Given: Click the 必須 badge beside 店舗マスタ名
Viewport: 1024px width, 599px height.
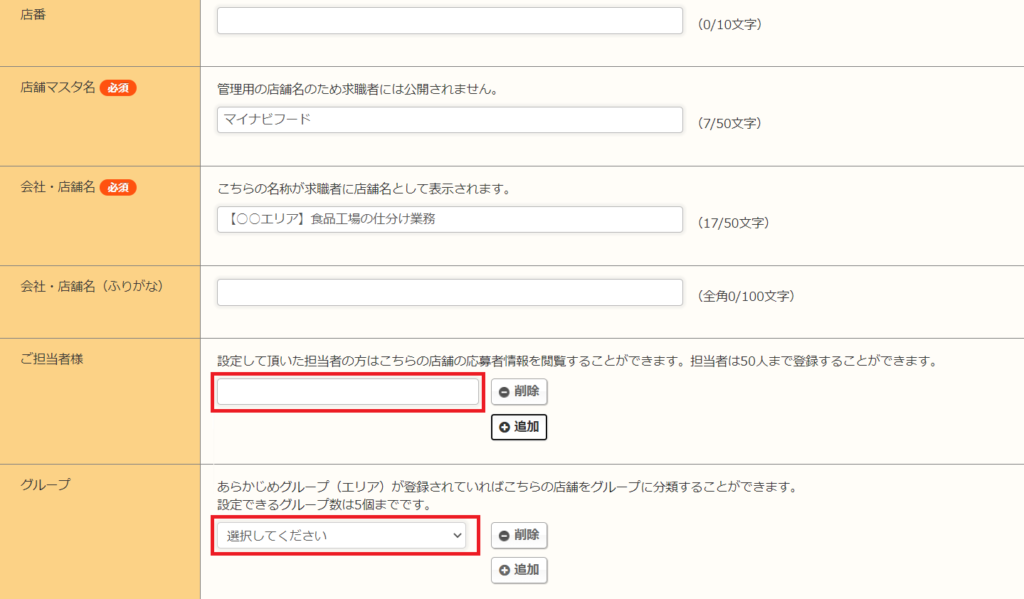Looking at the screenshot, I should 118,88.
